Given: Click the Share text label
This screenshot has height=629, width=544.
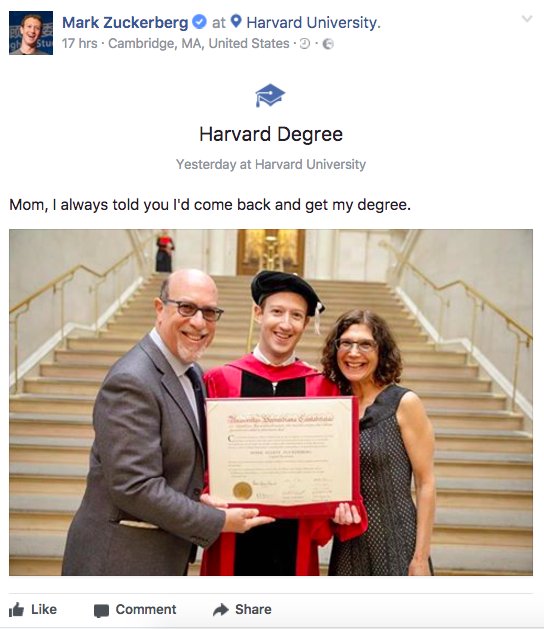Looking at the screenshot, I should click(x=253, y=609).
